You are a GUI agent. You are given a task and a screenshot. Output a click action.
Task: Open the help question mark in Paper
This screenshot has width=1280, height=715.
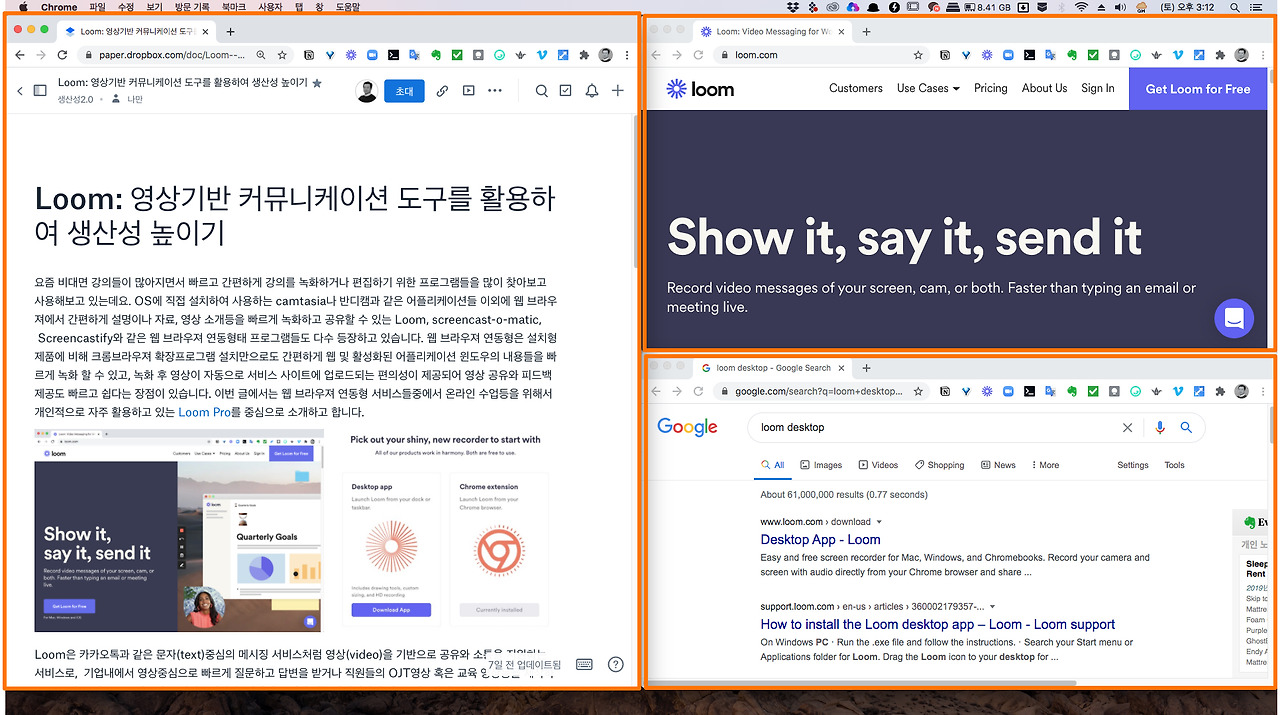point(616,664)
